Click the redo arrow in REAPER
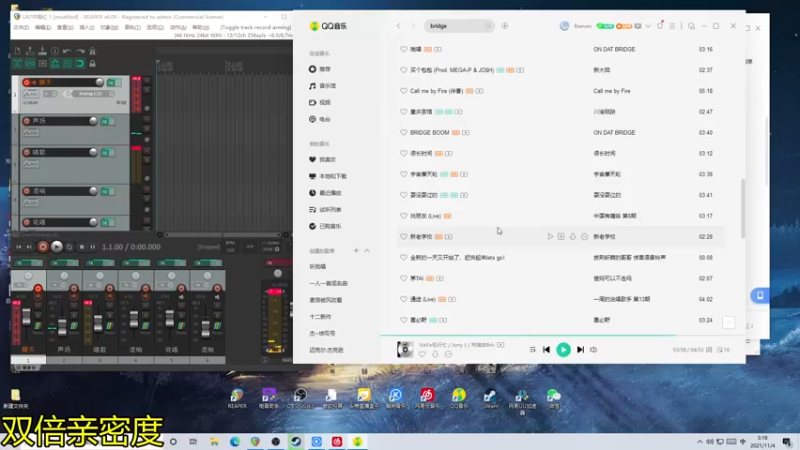 80,51
